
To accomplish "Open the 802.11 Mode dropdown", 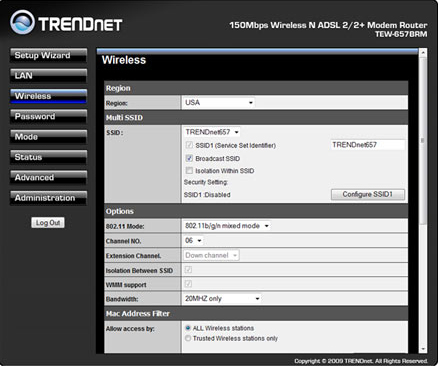I will click(227, 226).
